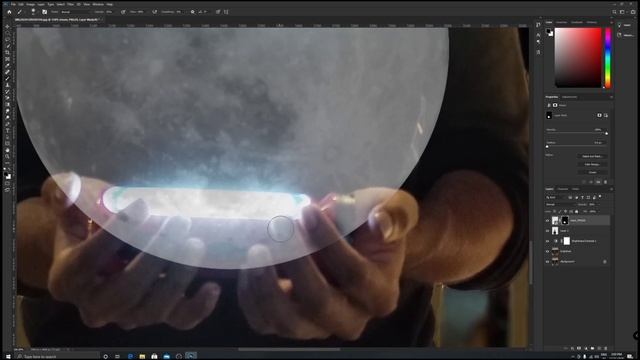Select the Horizontal Type tool

pos(7,131)
